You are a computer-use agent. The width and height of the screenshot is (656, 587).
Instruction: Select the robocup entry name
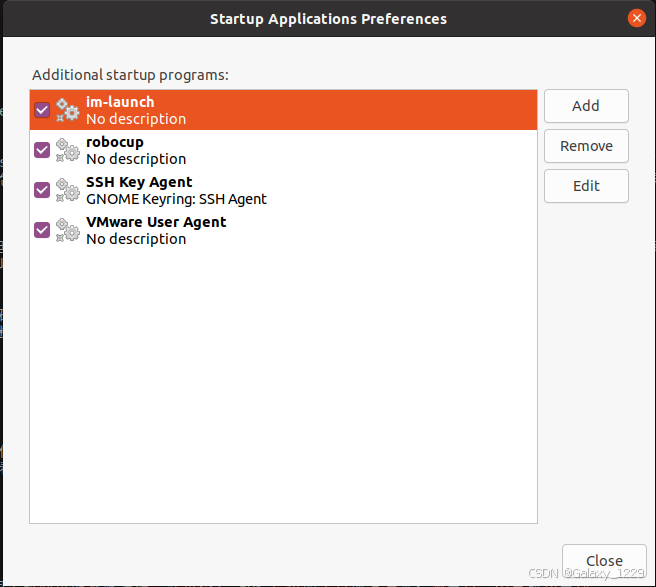pos(115,142)
